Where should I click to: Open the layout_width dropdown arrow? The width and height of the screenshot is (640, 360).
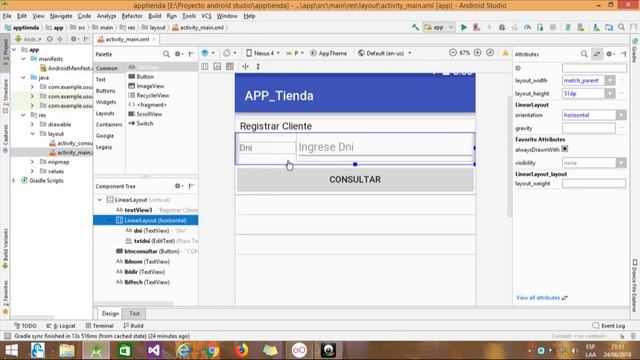tap(610, 81)
